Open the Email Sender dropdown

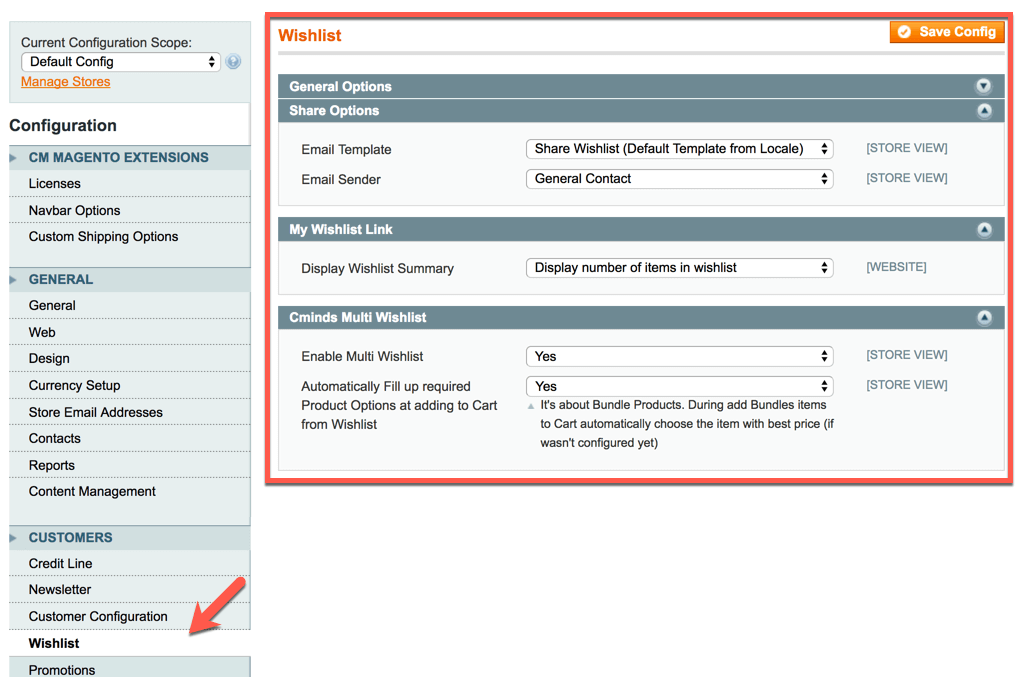(x=679, y=179)
